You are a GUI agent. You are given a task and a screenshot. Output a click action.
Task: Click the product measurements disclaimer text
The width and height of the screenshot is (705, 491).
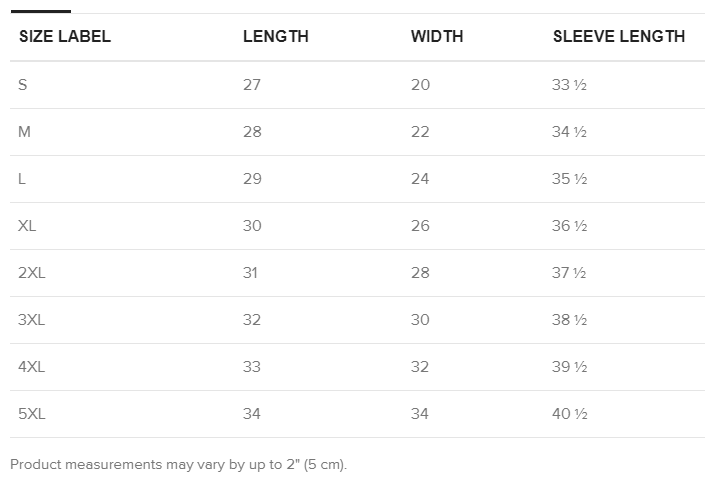tap(178, 464)
